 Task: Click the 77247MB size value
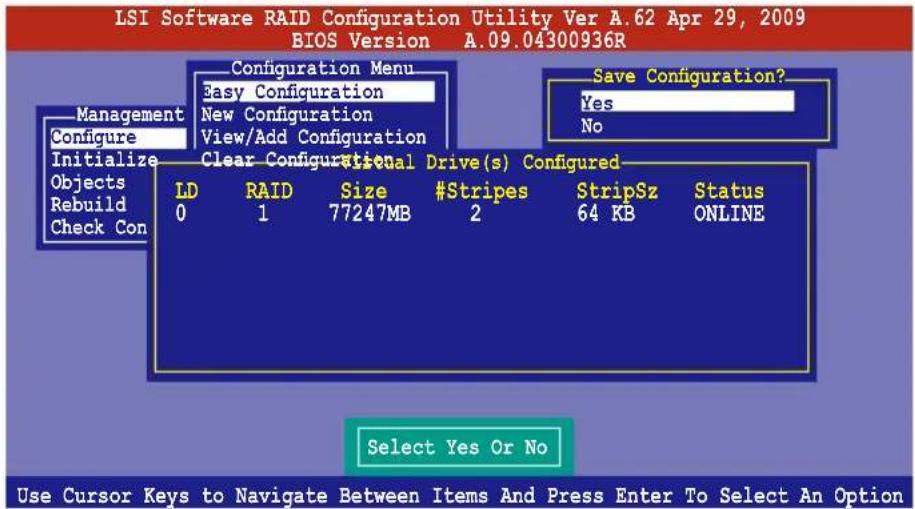click(x=369, y=214)
